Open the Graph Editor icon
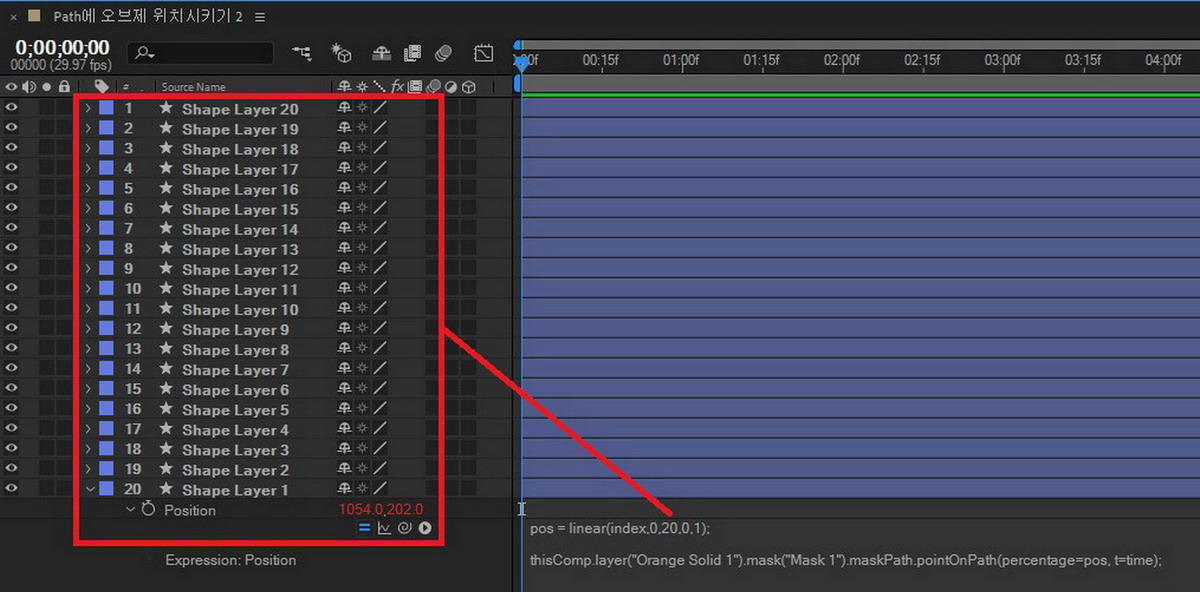Image resolution: width=1200 pixels, height=592 pixels. point(484,52)
